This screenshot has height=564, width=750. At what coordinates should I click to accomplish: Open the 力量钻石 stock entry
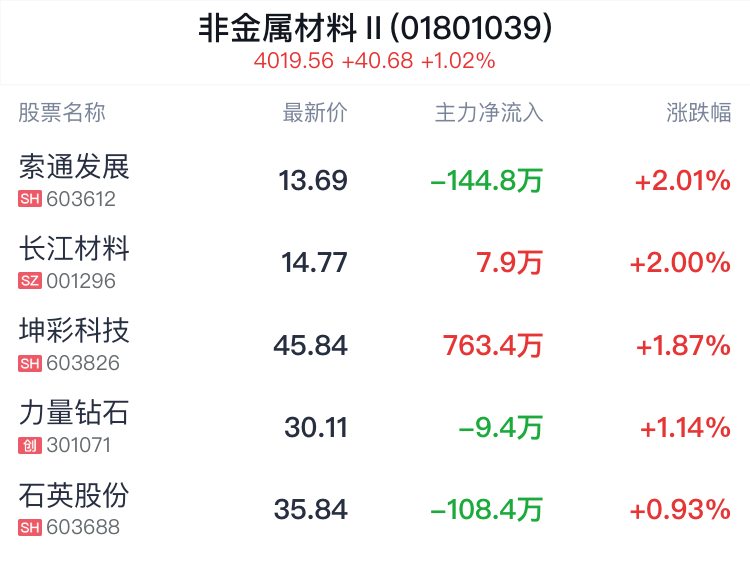[74, 412]
